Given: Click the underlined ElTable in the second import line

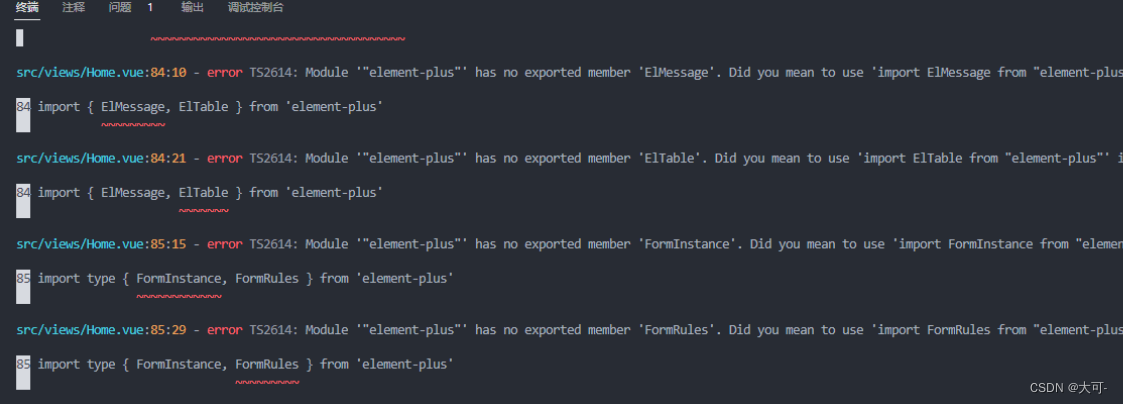Looking at the screenshot, I should tap(203, 193).
